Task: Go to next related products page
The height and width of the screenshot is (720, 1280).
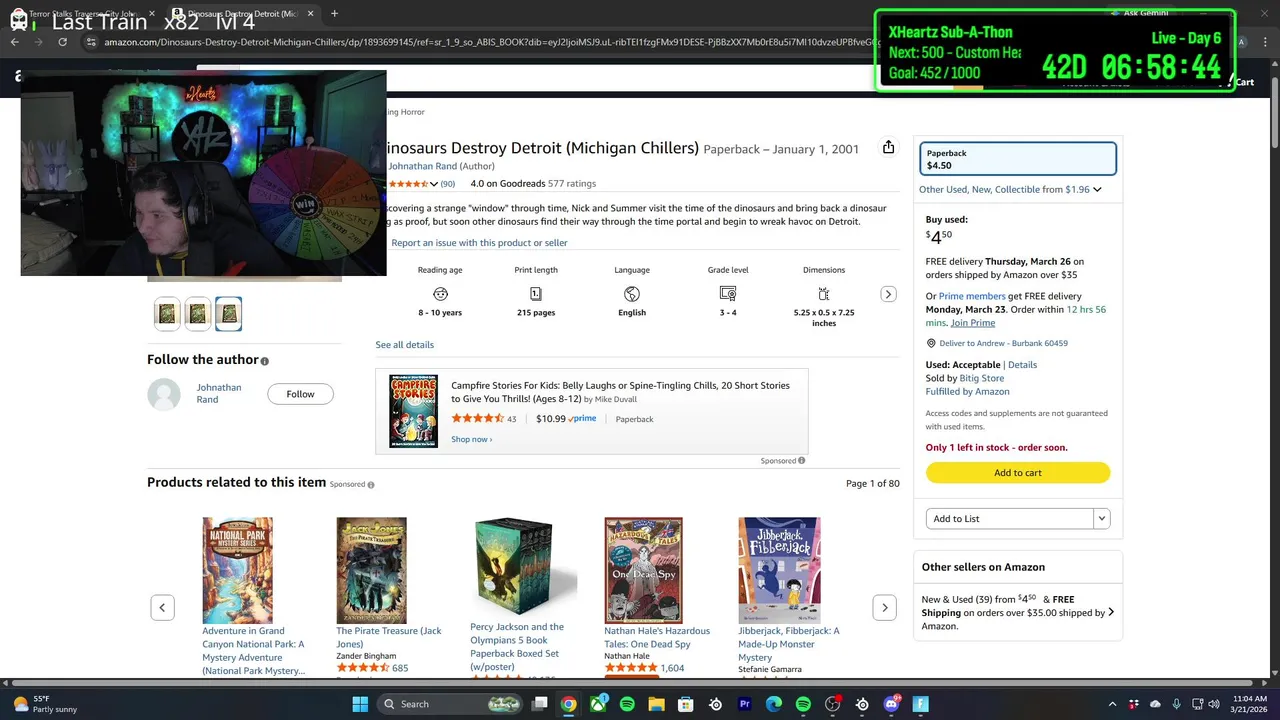Action: (884, 607)
